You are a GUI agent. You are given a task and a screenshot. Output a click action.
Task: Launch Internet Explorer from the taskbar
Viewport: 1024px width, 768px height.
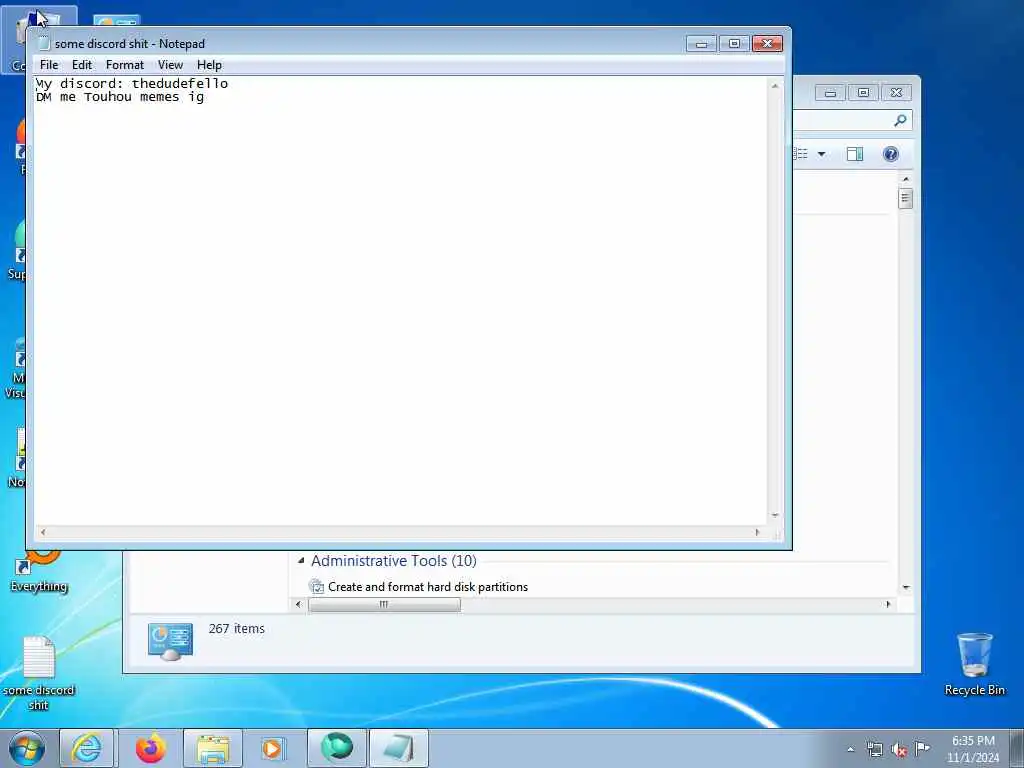click(87, 748)
